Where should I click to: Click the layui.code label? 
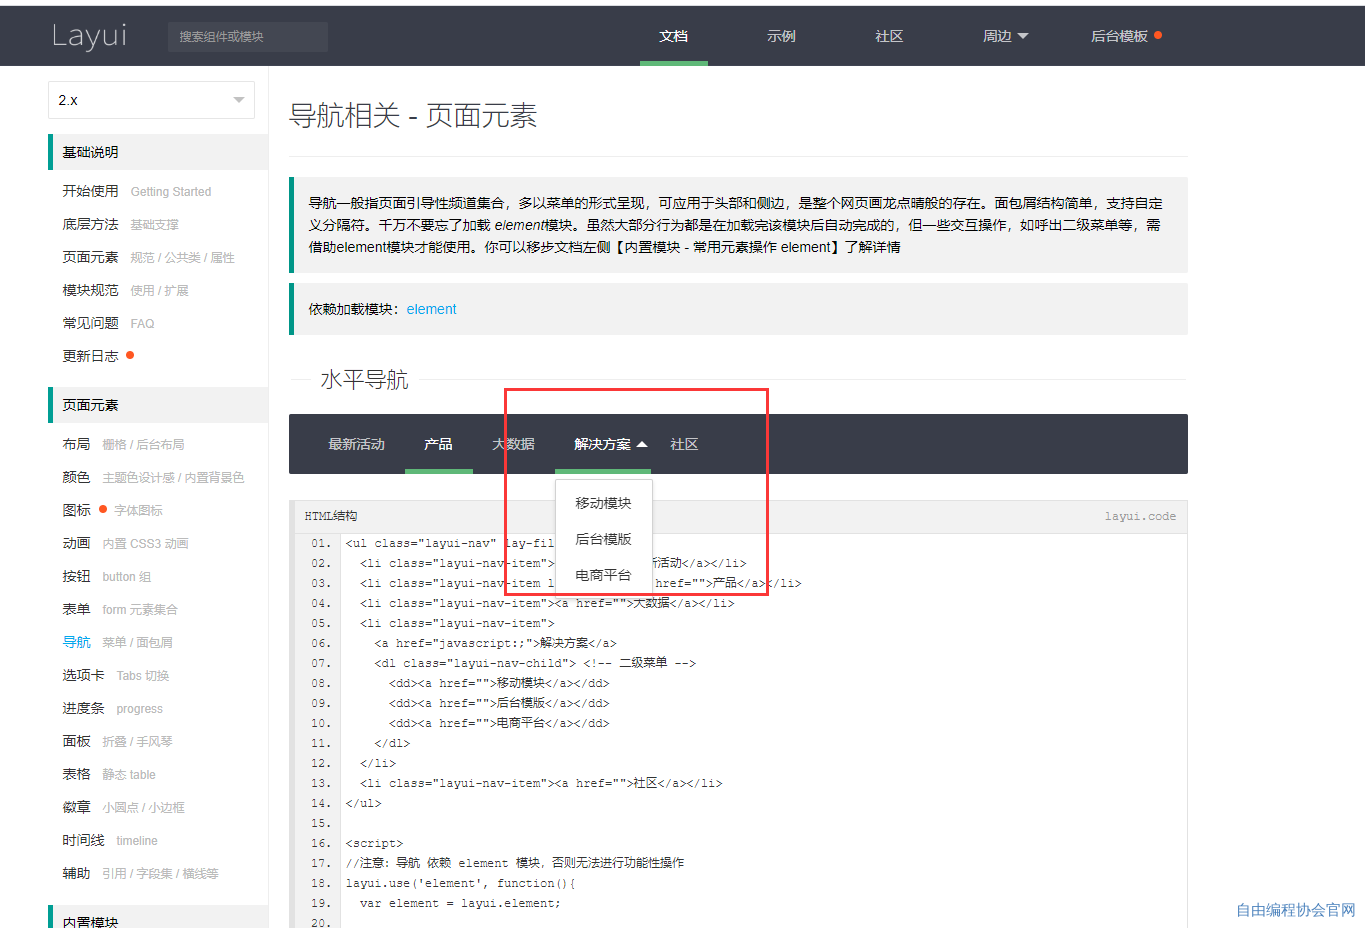coord(1140,516)
